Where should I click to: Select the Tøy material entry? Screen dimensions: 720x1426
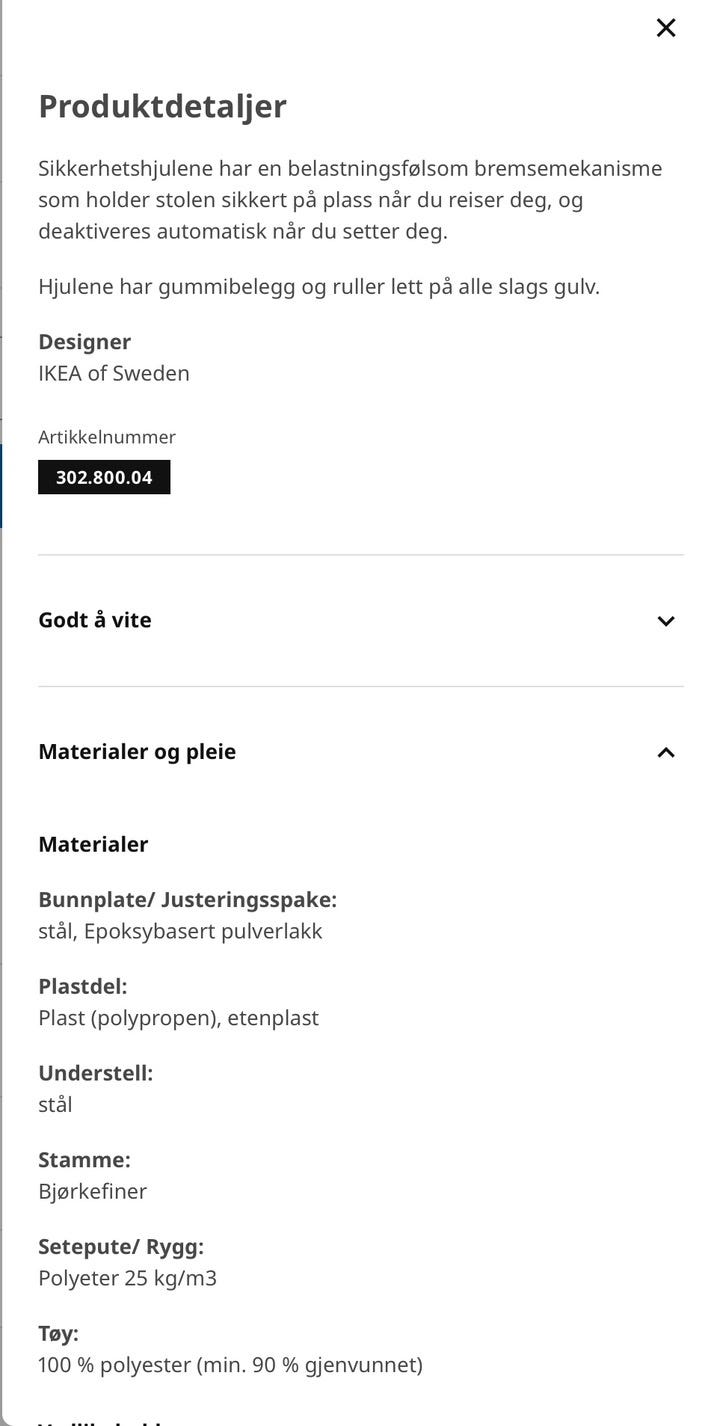coord(57,1333)
